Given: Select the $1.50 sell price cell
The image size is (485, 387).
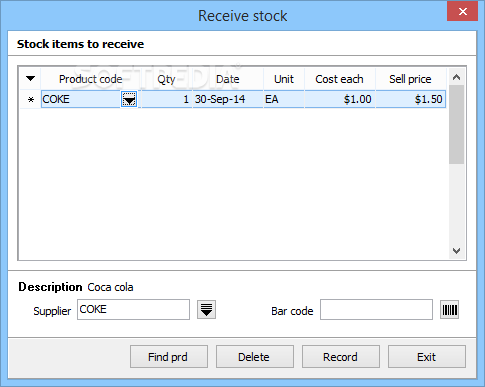Looking at the screenshot, I should [x=411, y=99].
